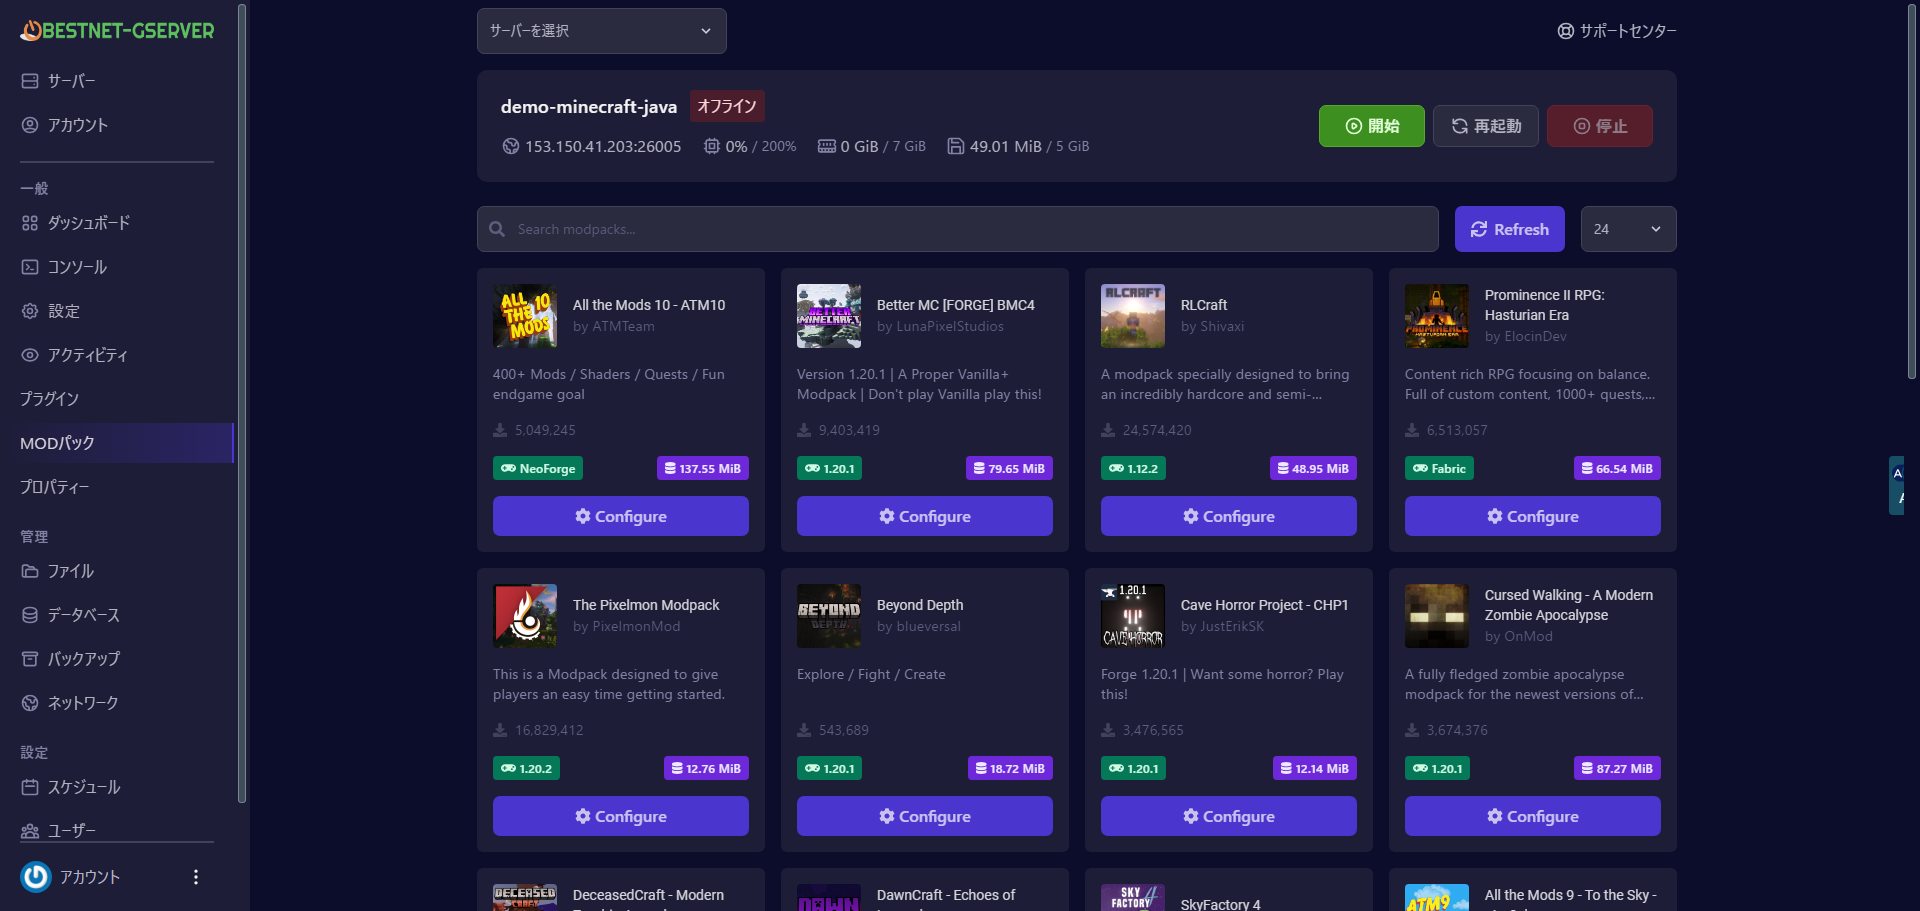Click the 1.20.2 version tag
This screenshot has height=911, width=1920.
coord(526,768)
